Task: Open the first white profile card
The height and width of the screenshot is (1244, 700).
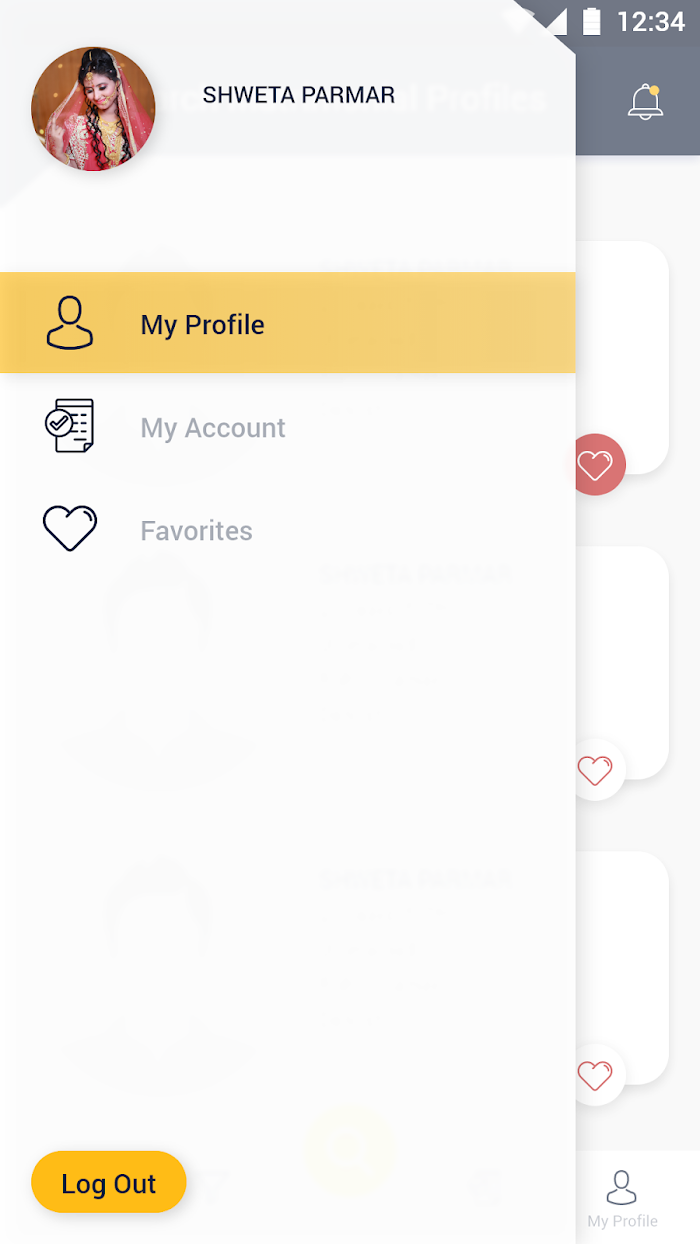Action: (622, 357)
